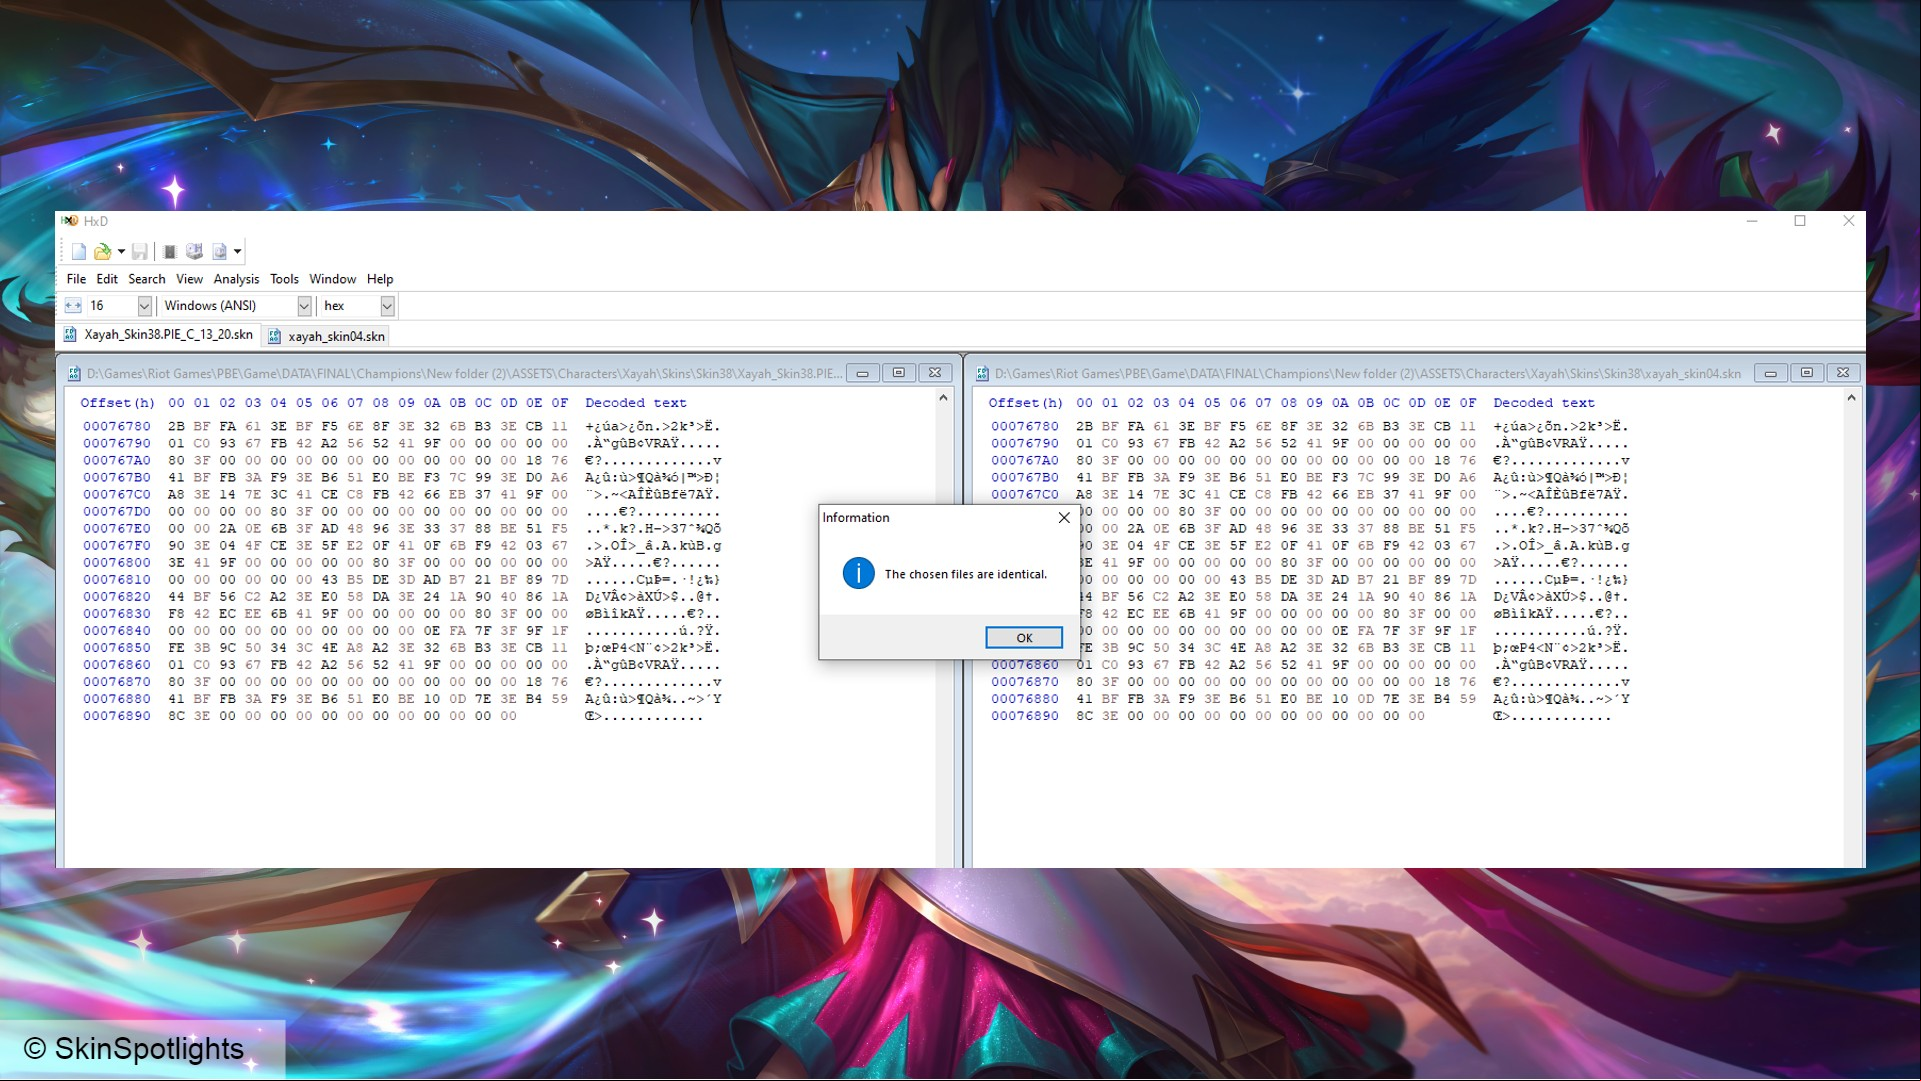The width and height of the screenshot is (1921, 1081).
Task: Click offset 00076880 in right pane
Action: 1025,699
